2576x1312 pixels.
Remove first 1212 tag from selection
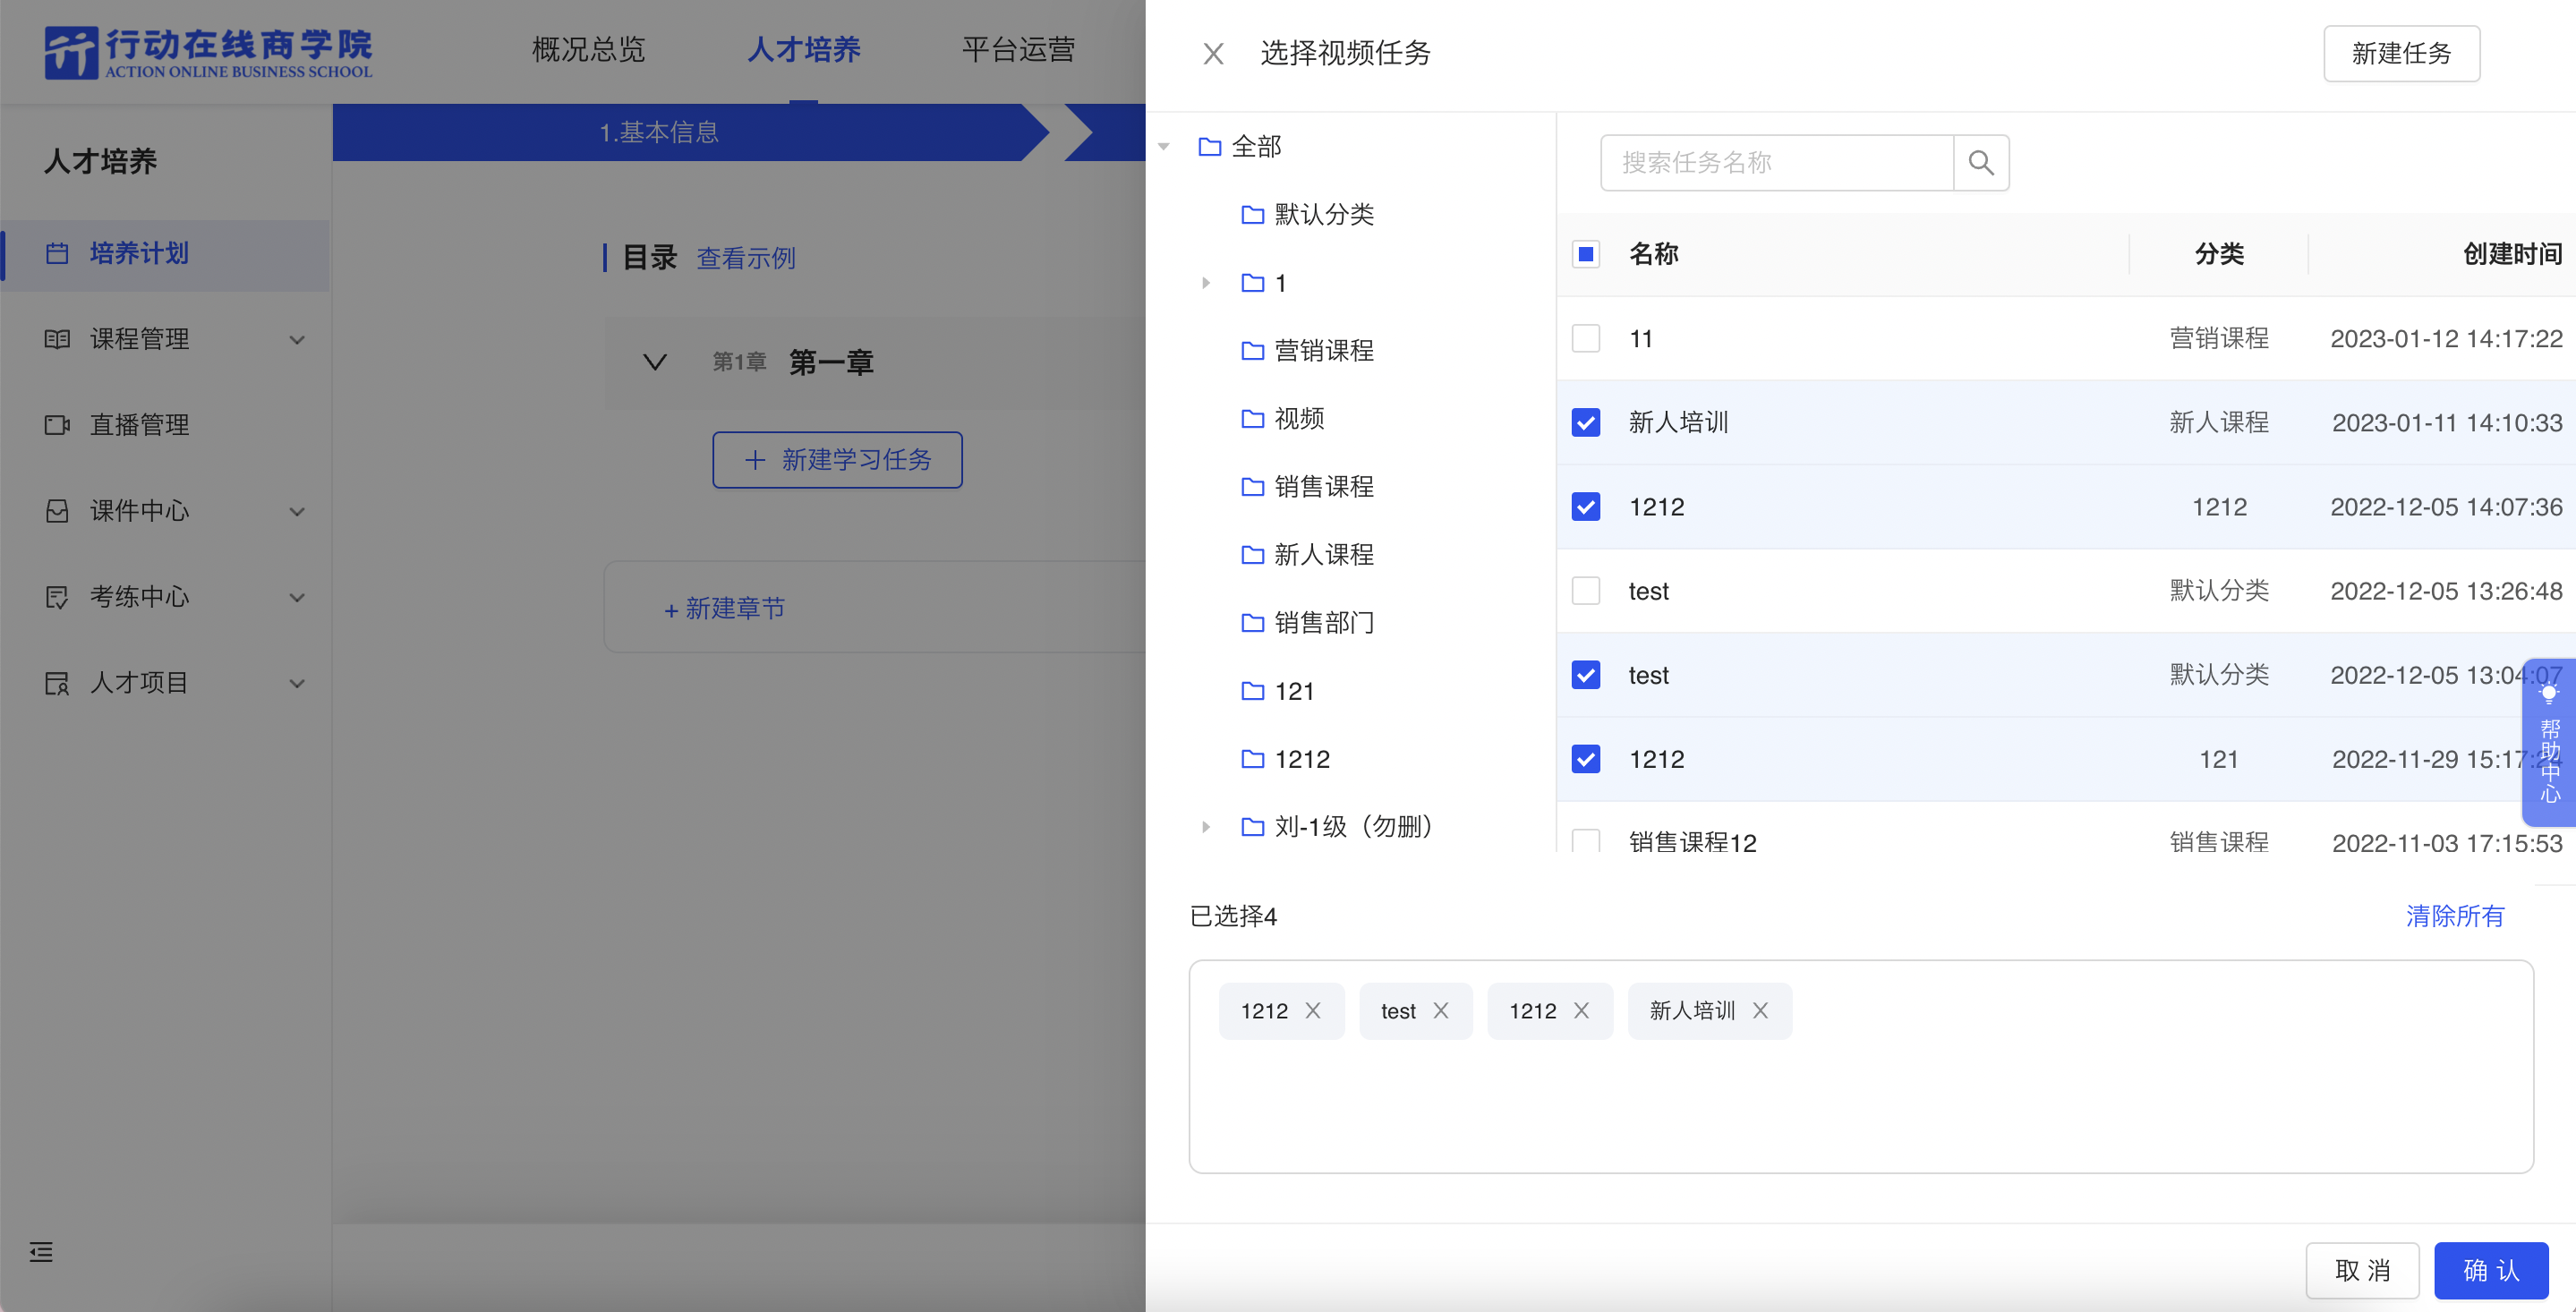(1313, 1011)
